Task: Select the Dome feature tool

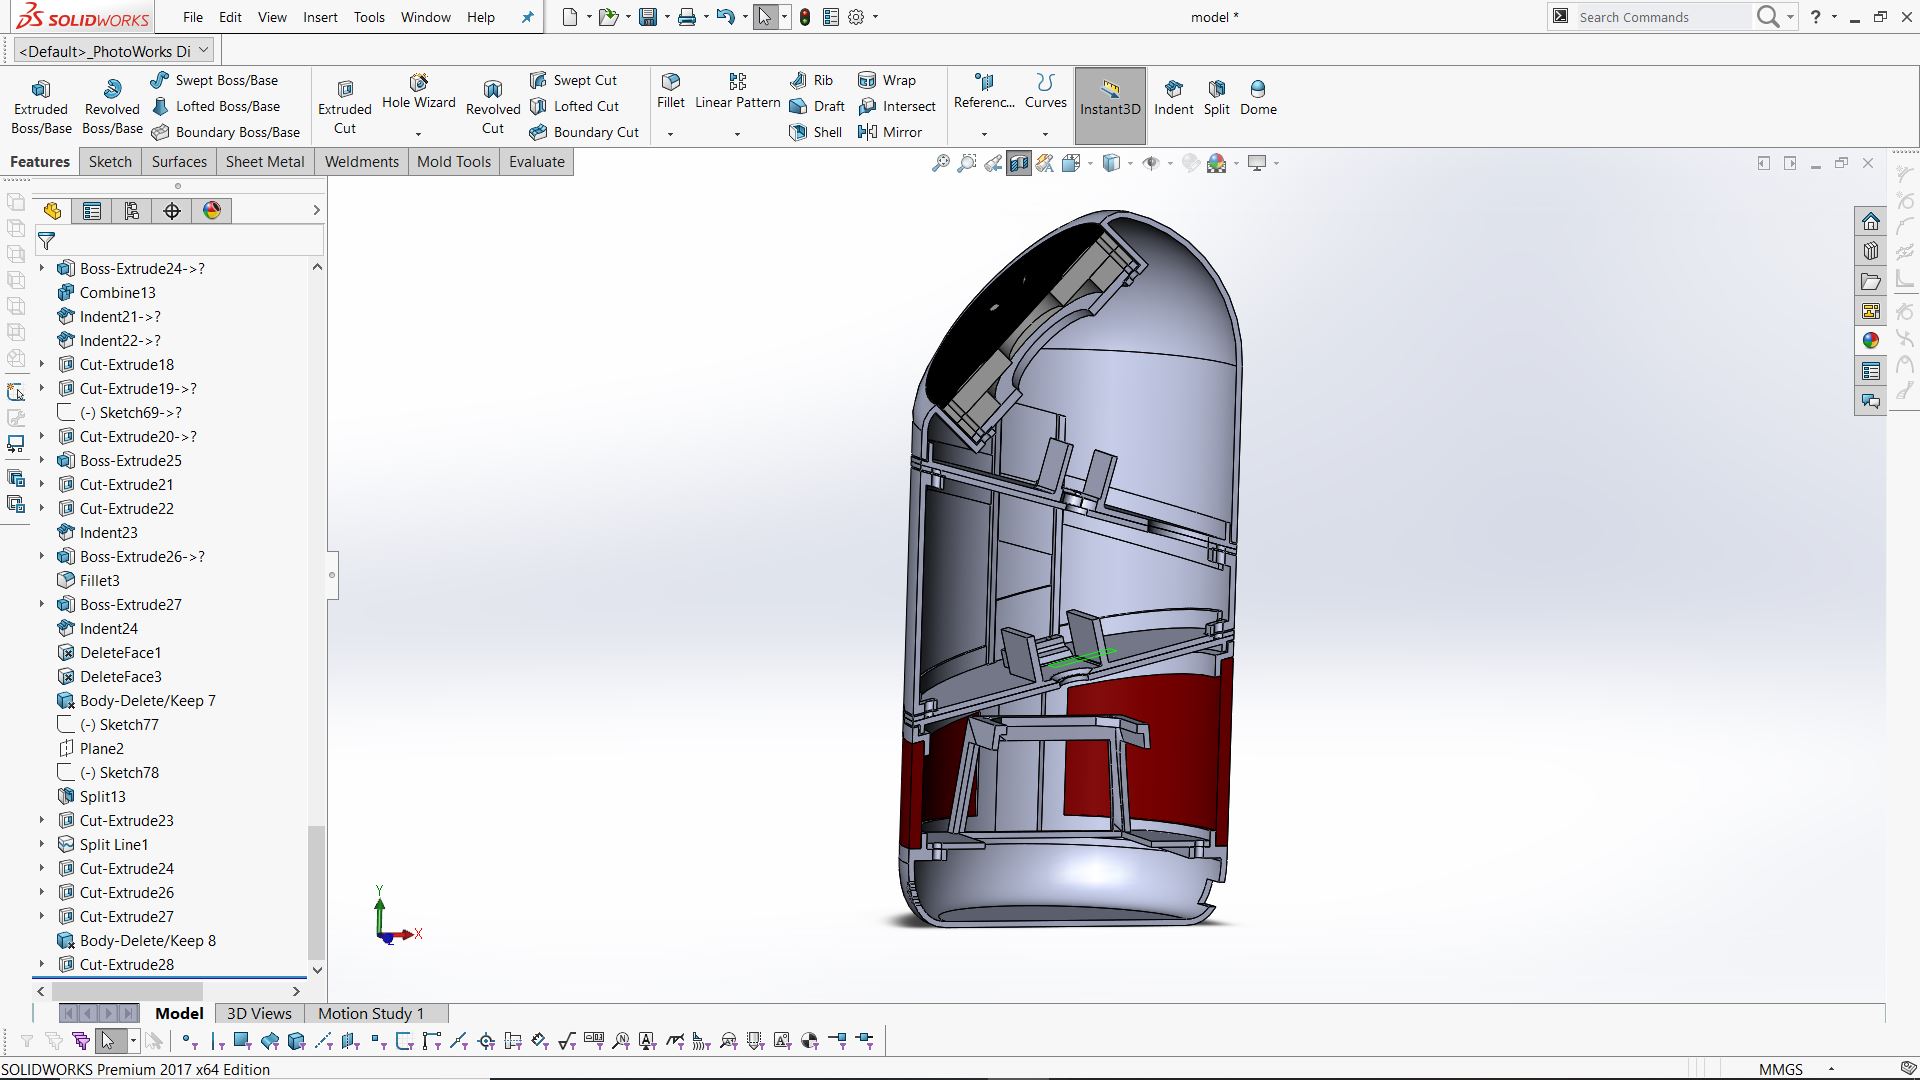Action: 1258,98
